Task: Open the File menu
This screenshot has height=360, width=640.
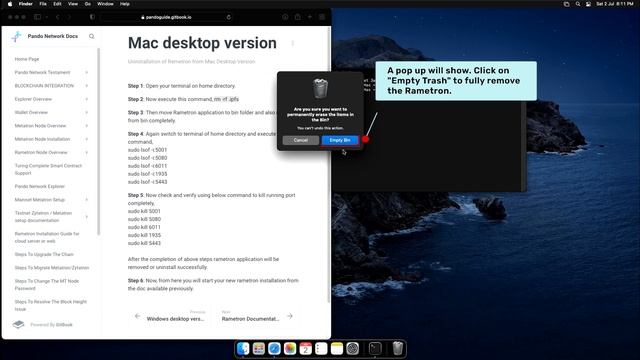Action: 43,4
